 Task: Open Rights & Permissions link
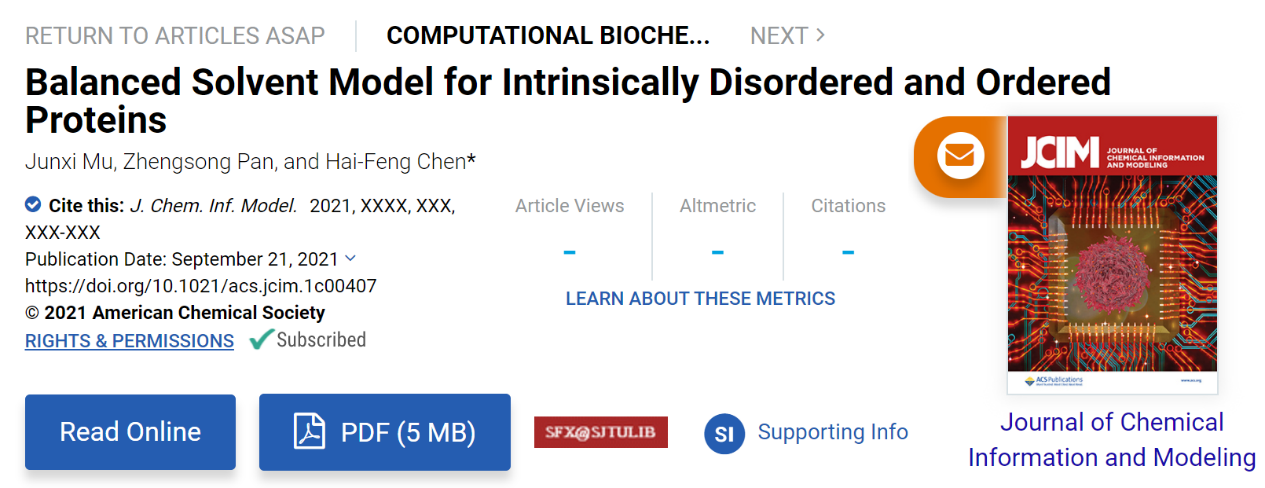[x=129, y=341]
